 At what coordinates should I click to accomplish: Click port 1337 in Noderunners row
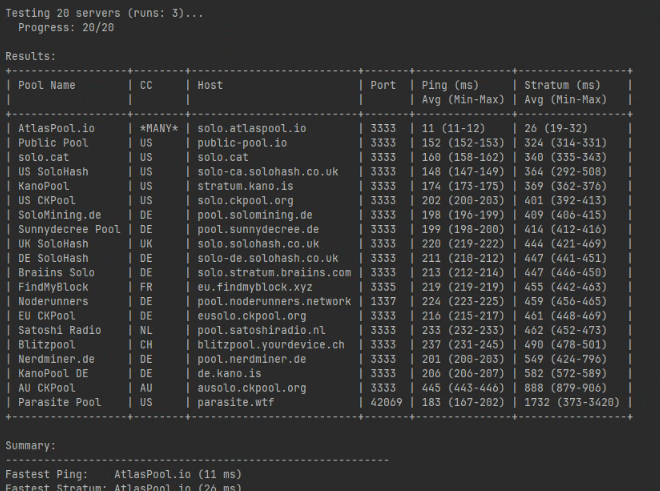(383, 302)
